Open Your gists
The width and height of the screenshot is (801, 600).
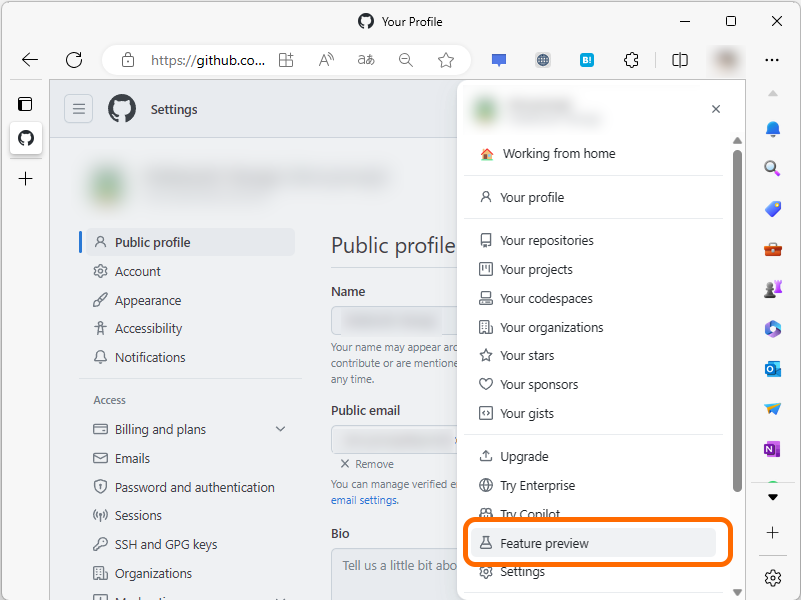pyautogui.click(x=594, y=413)
